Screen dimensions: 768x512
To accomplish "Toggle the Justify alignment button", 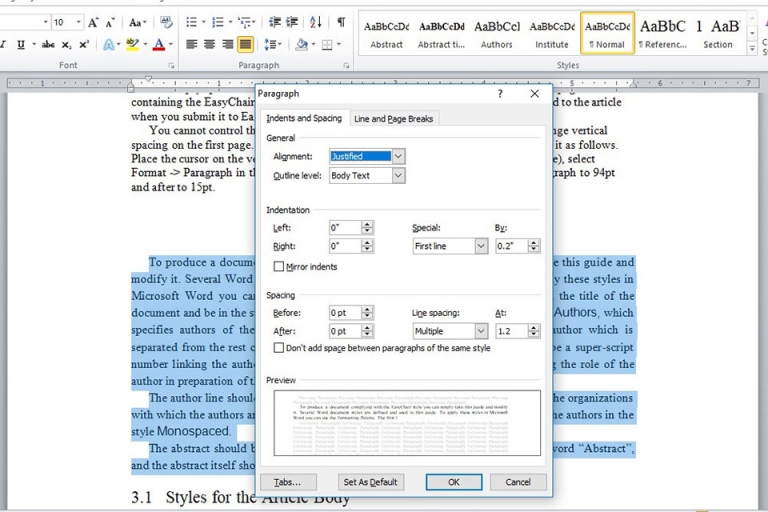I will [x=245, y=45].
